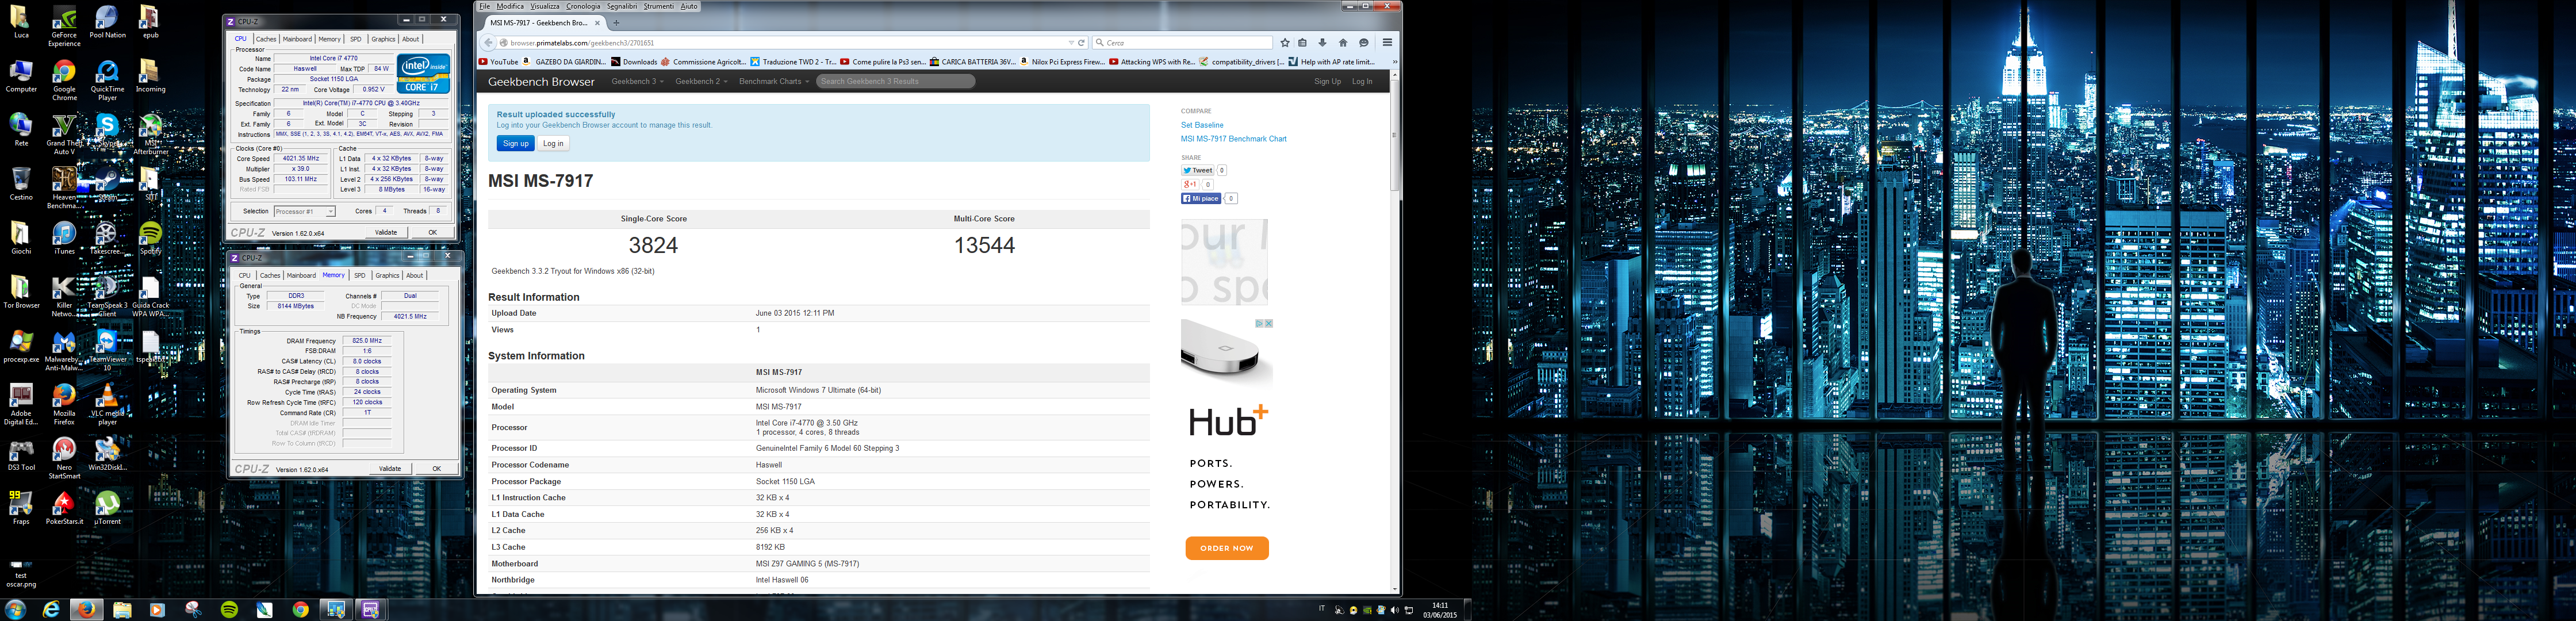
Task: Open the GeForce Experience desktop shortcut
Action: pos(64,24)
